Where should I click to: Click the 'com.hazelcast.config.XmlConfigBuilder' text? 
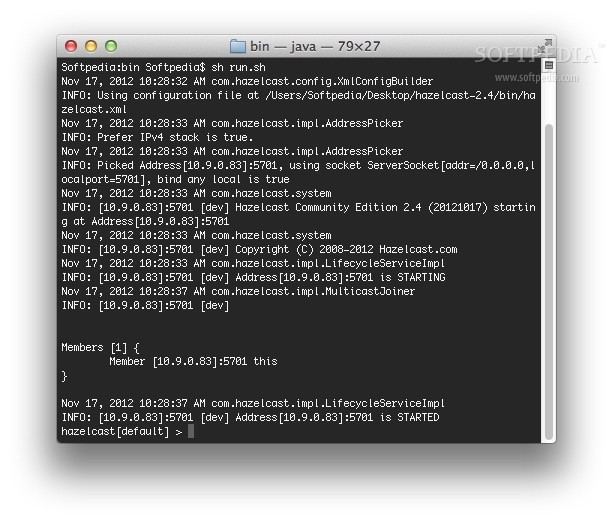click(322, 81)
